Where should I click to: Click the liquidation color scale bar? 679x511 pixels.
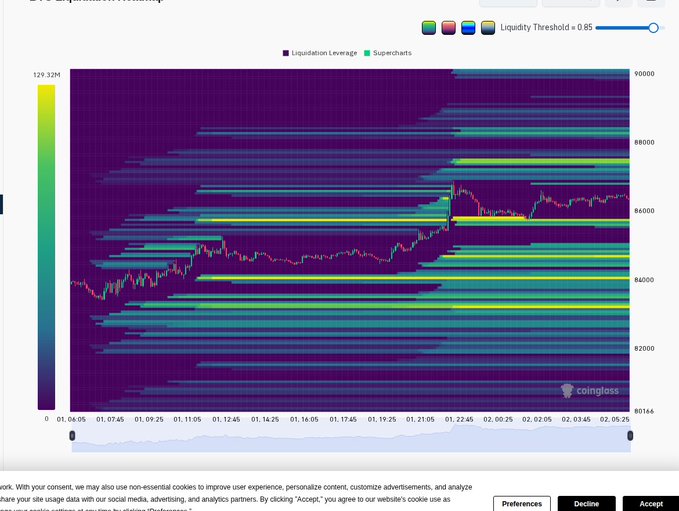46,247
